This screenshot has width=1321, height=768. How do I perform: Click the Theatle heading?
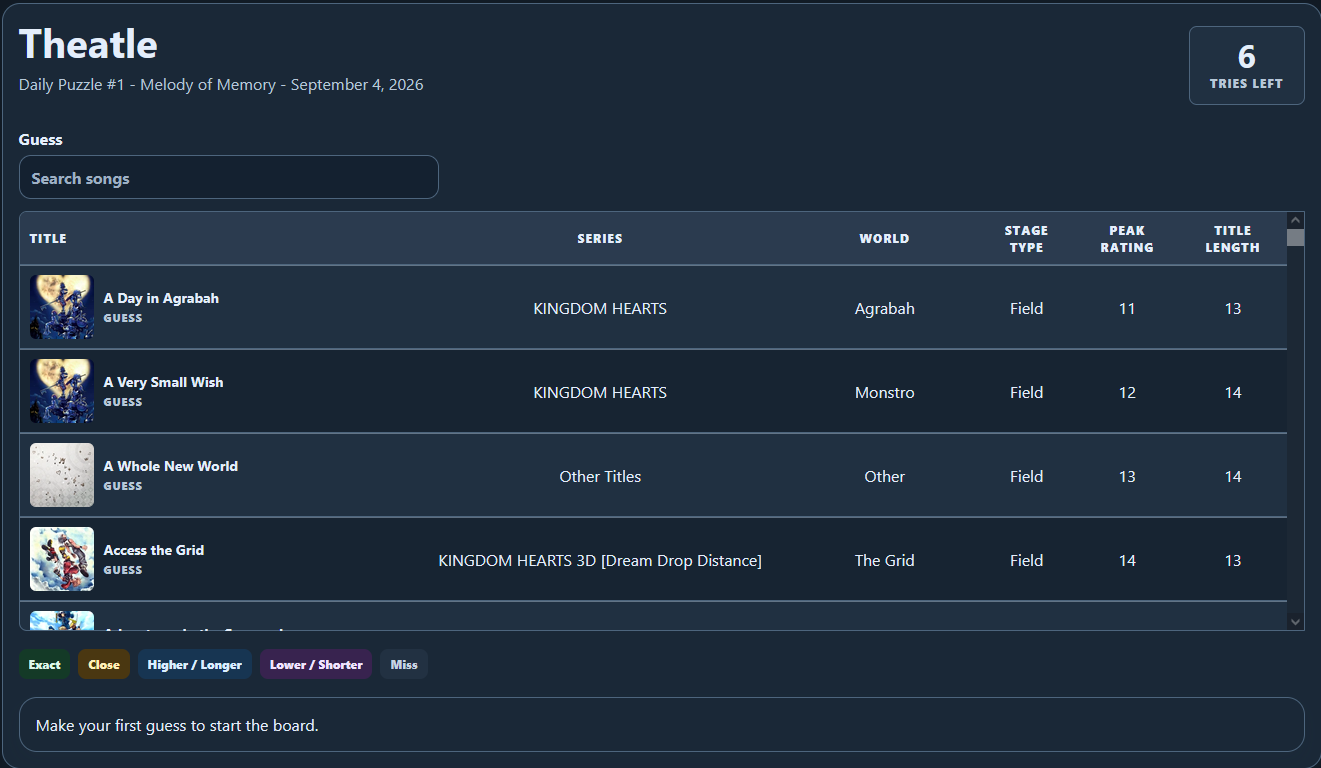(88, 44)
